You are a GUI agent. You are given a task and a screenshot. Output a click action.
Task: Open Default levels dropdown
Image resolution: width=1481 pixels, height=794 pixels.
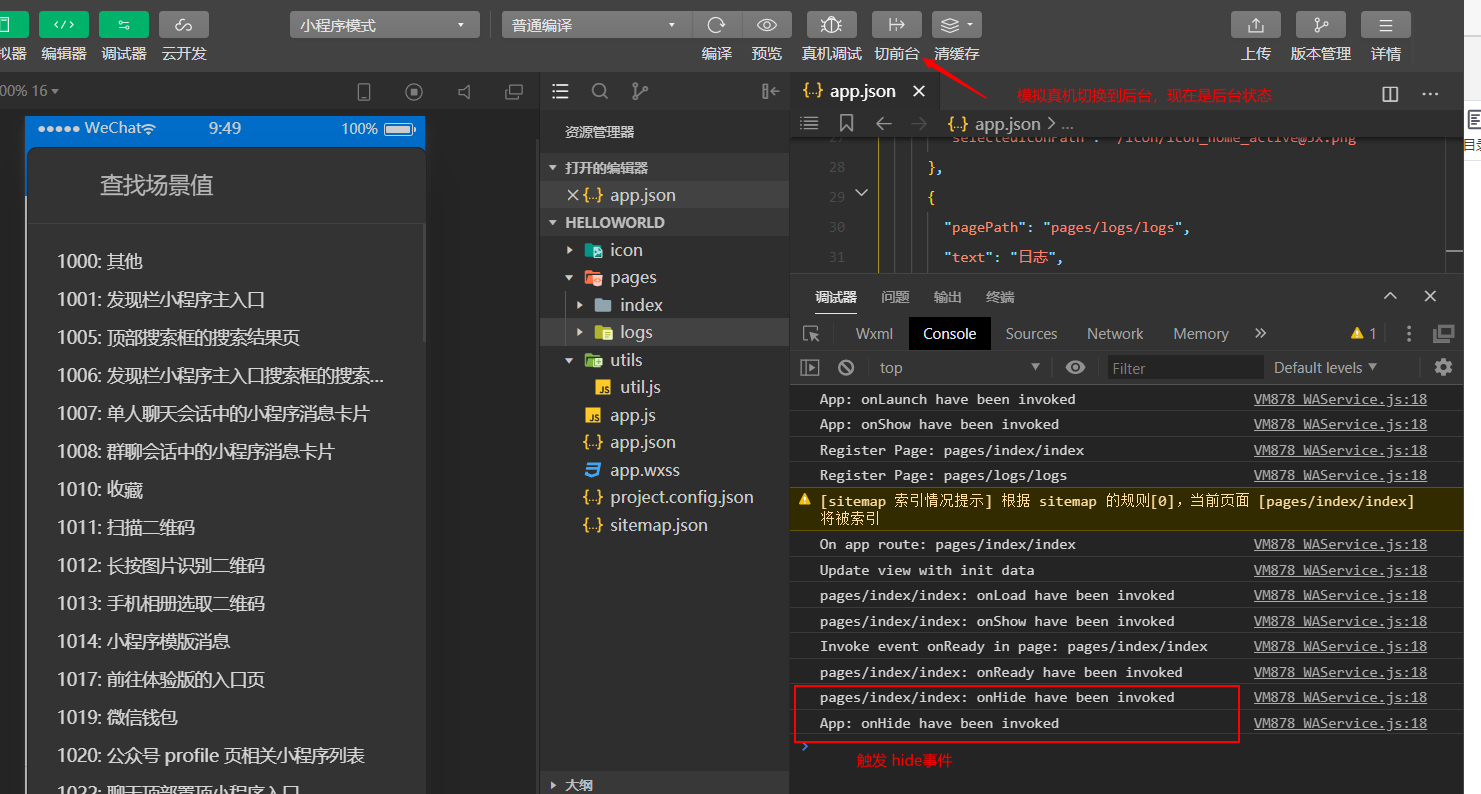point(1325,368)
